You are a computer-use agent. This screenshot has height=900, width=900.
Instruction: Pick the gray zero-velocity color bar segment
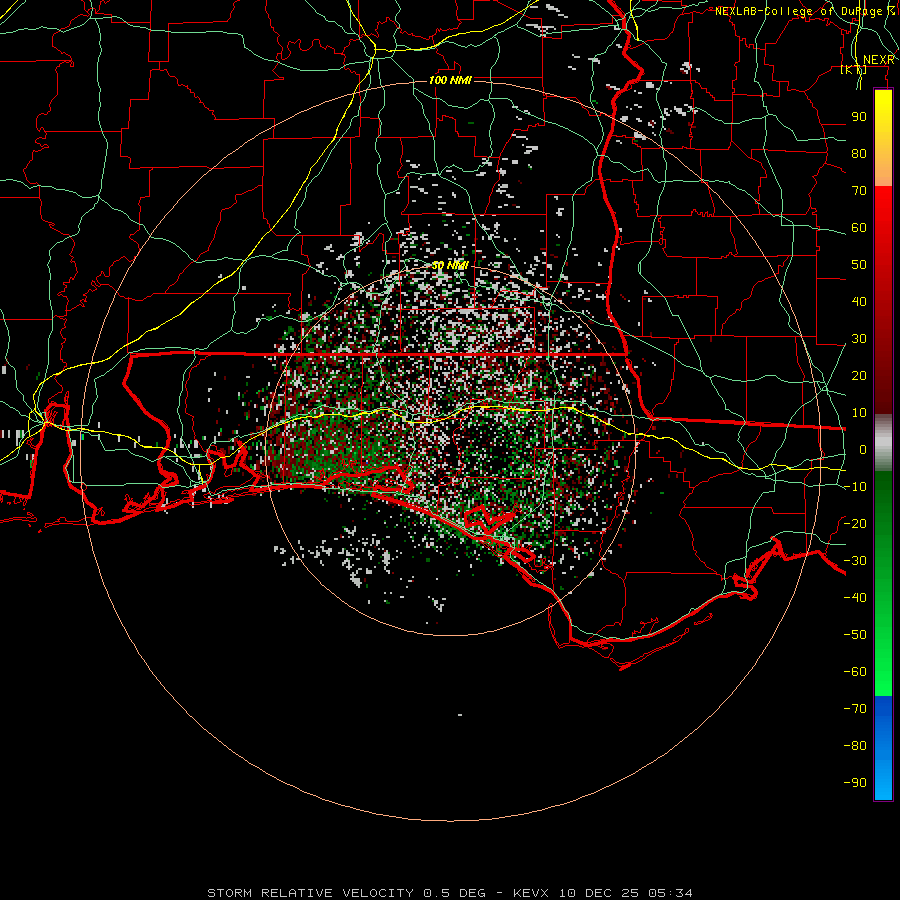[883, 443]
